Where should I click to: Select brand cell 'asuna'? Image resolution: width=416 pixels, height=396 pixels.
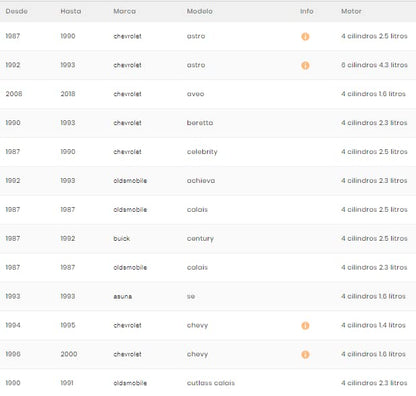point(123,296)
